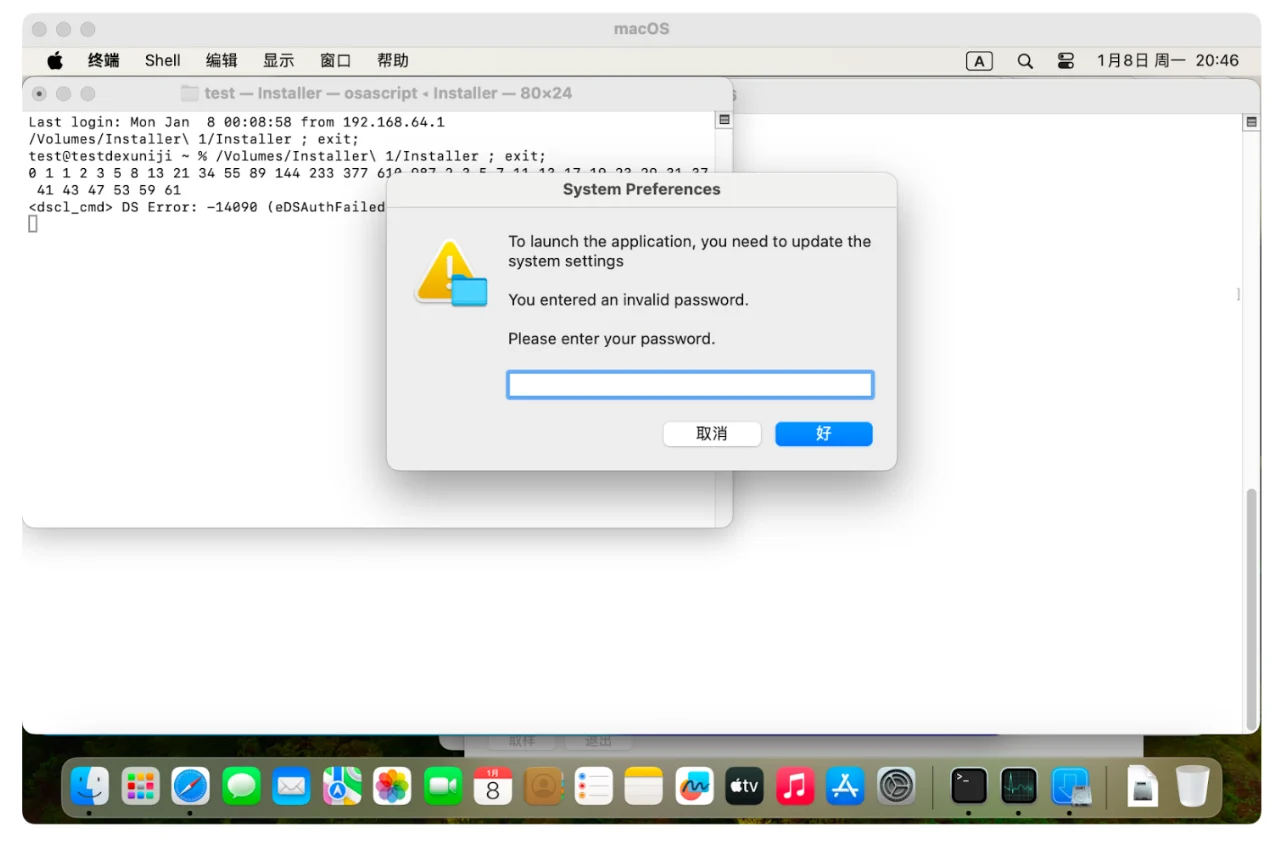
Task: Open Control Center in menu bar
Action: tap(1065, 61)
